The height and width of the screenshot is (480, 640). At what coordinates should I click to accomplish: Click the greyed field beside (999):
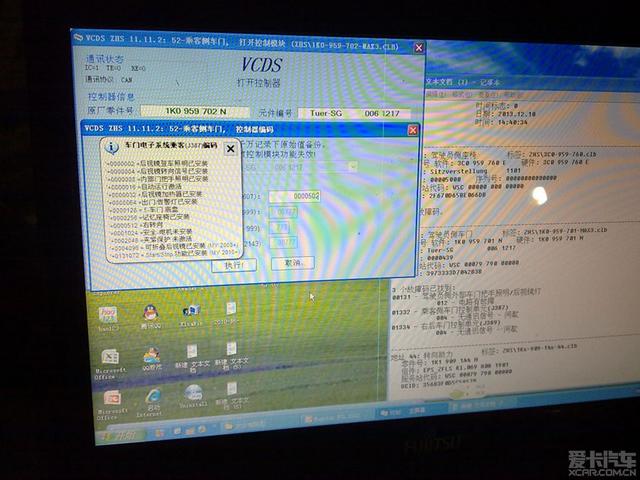(x=283, y=212)
